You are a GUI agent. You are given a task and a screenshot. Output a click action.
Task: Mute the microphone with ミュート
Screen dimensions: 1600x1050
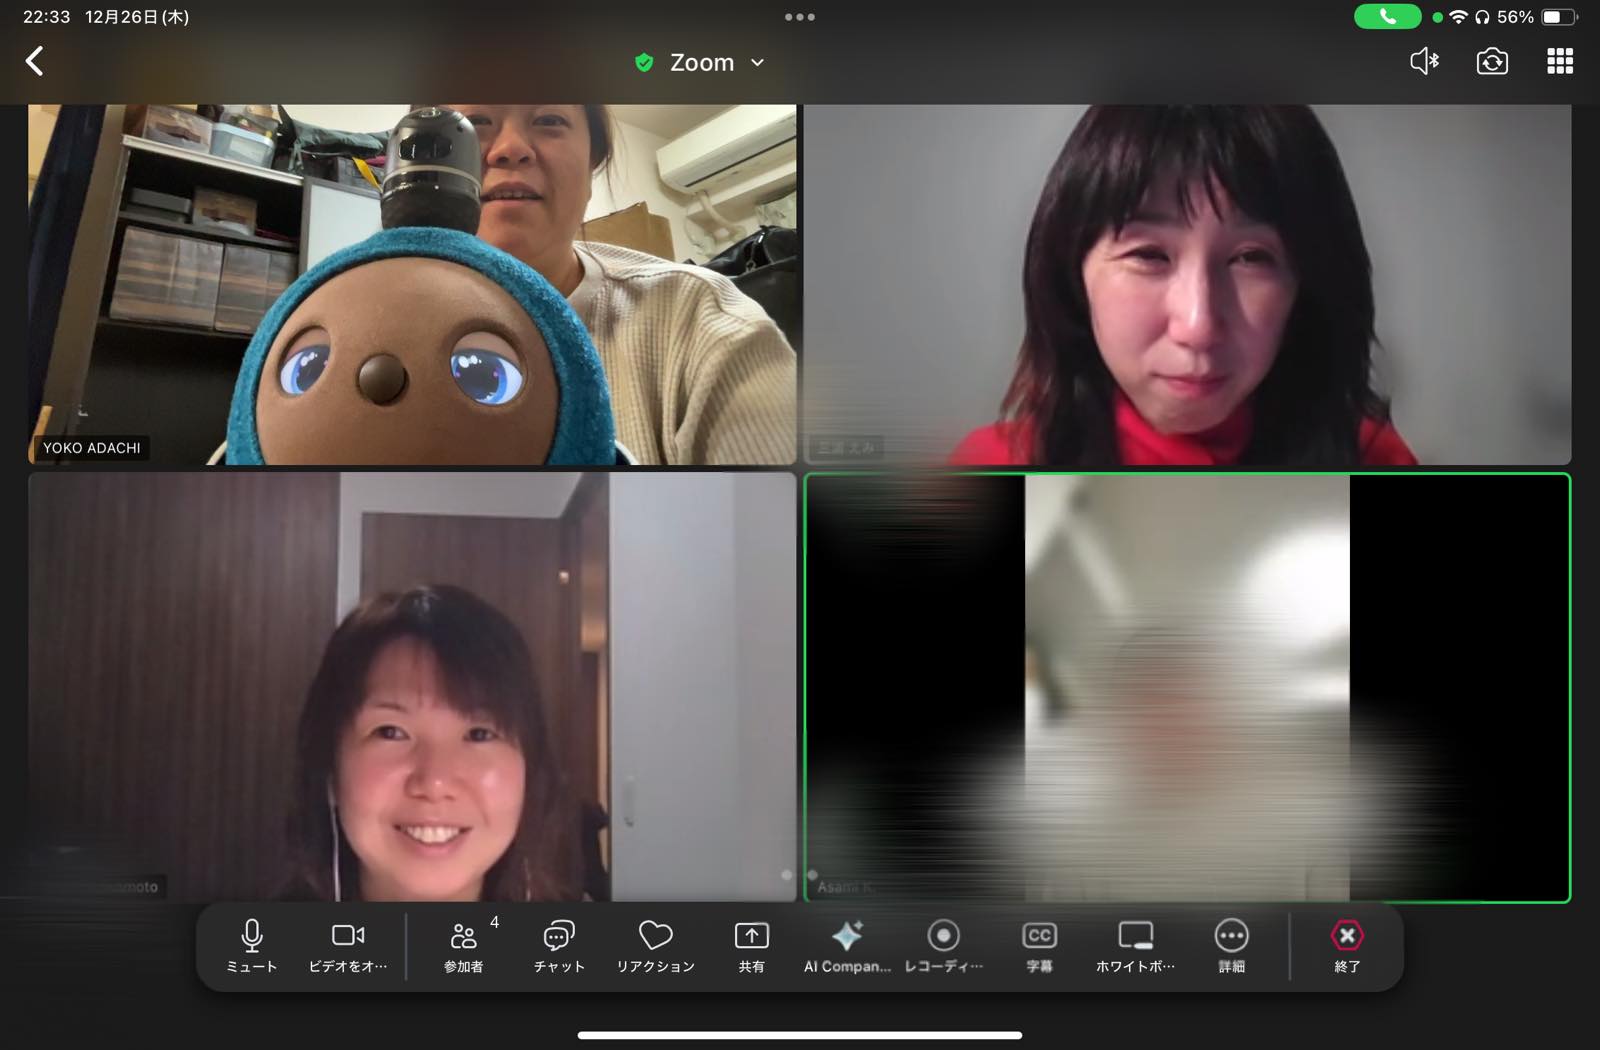pyautogui.click(x=251, y=945)
